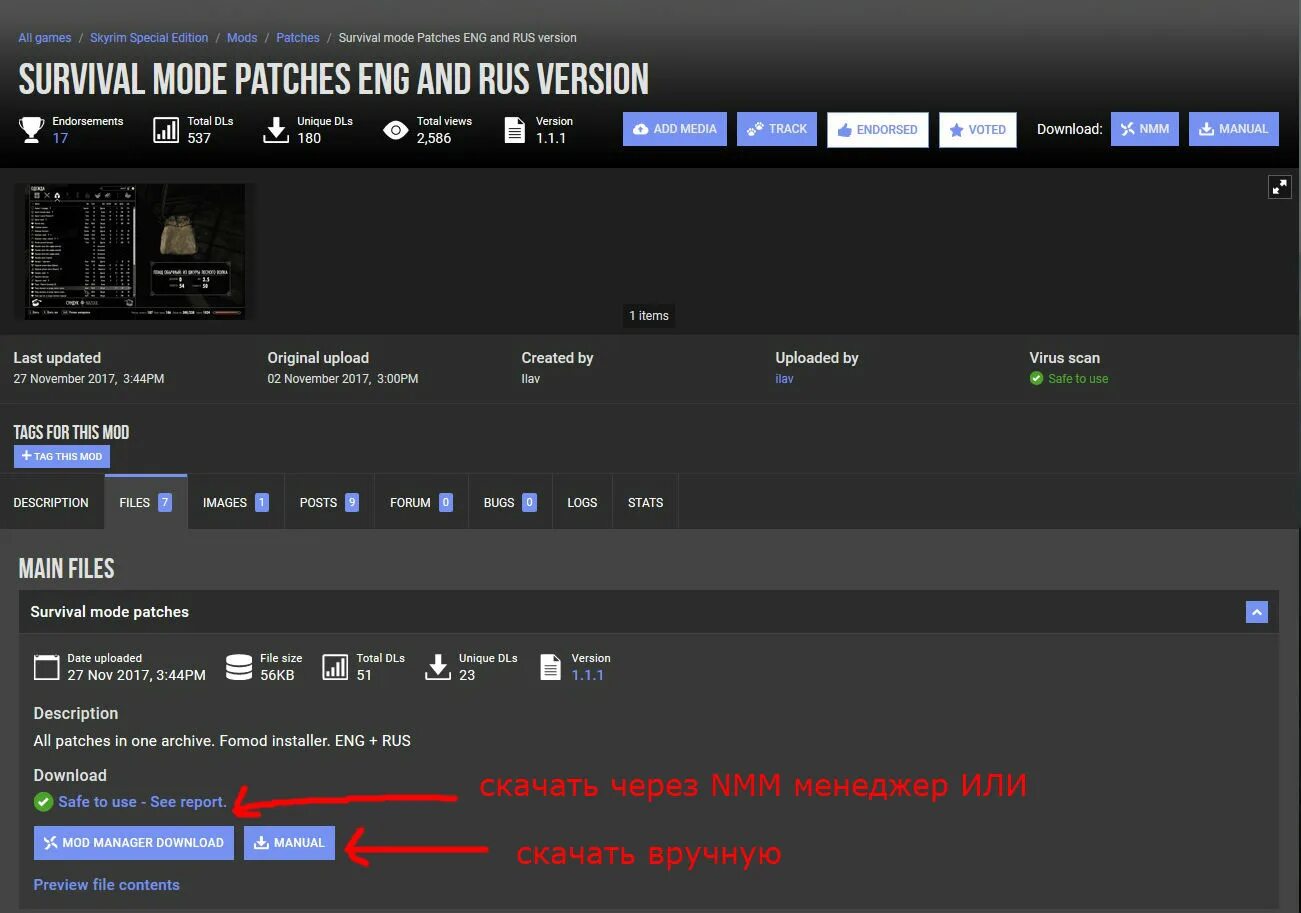Click 'Survival mode patches' file title

click(110, 612)
